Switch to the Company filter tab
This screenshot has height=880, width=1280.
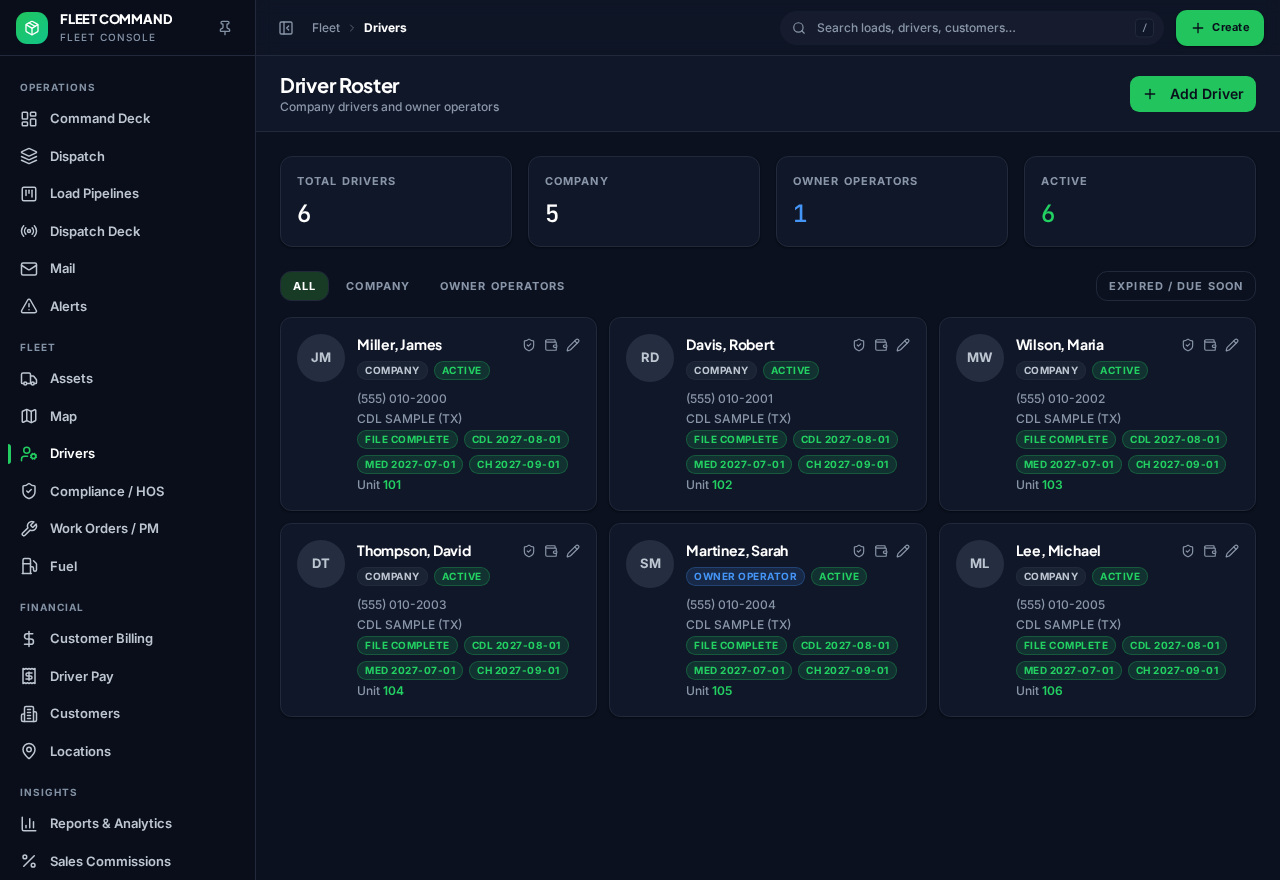tap(378, 286)
